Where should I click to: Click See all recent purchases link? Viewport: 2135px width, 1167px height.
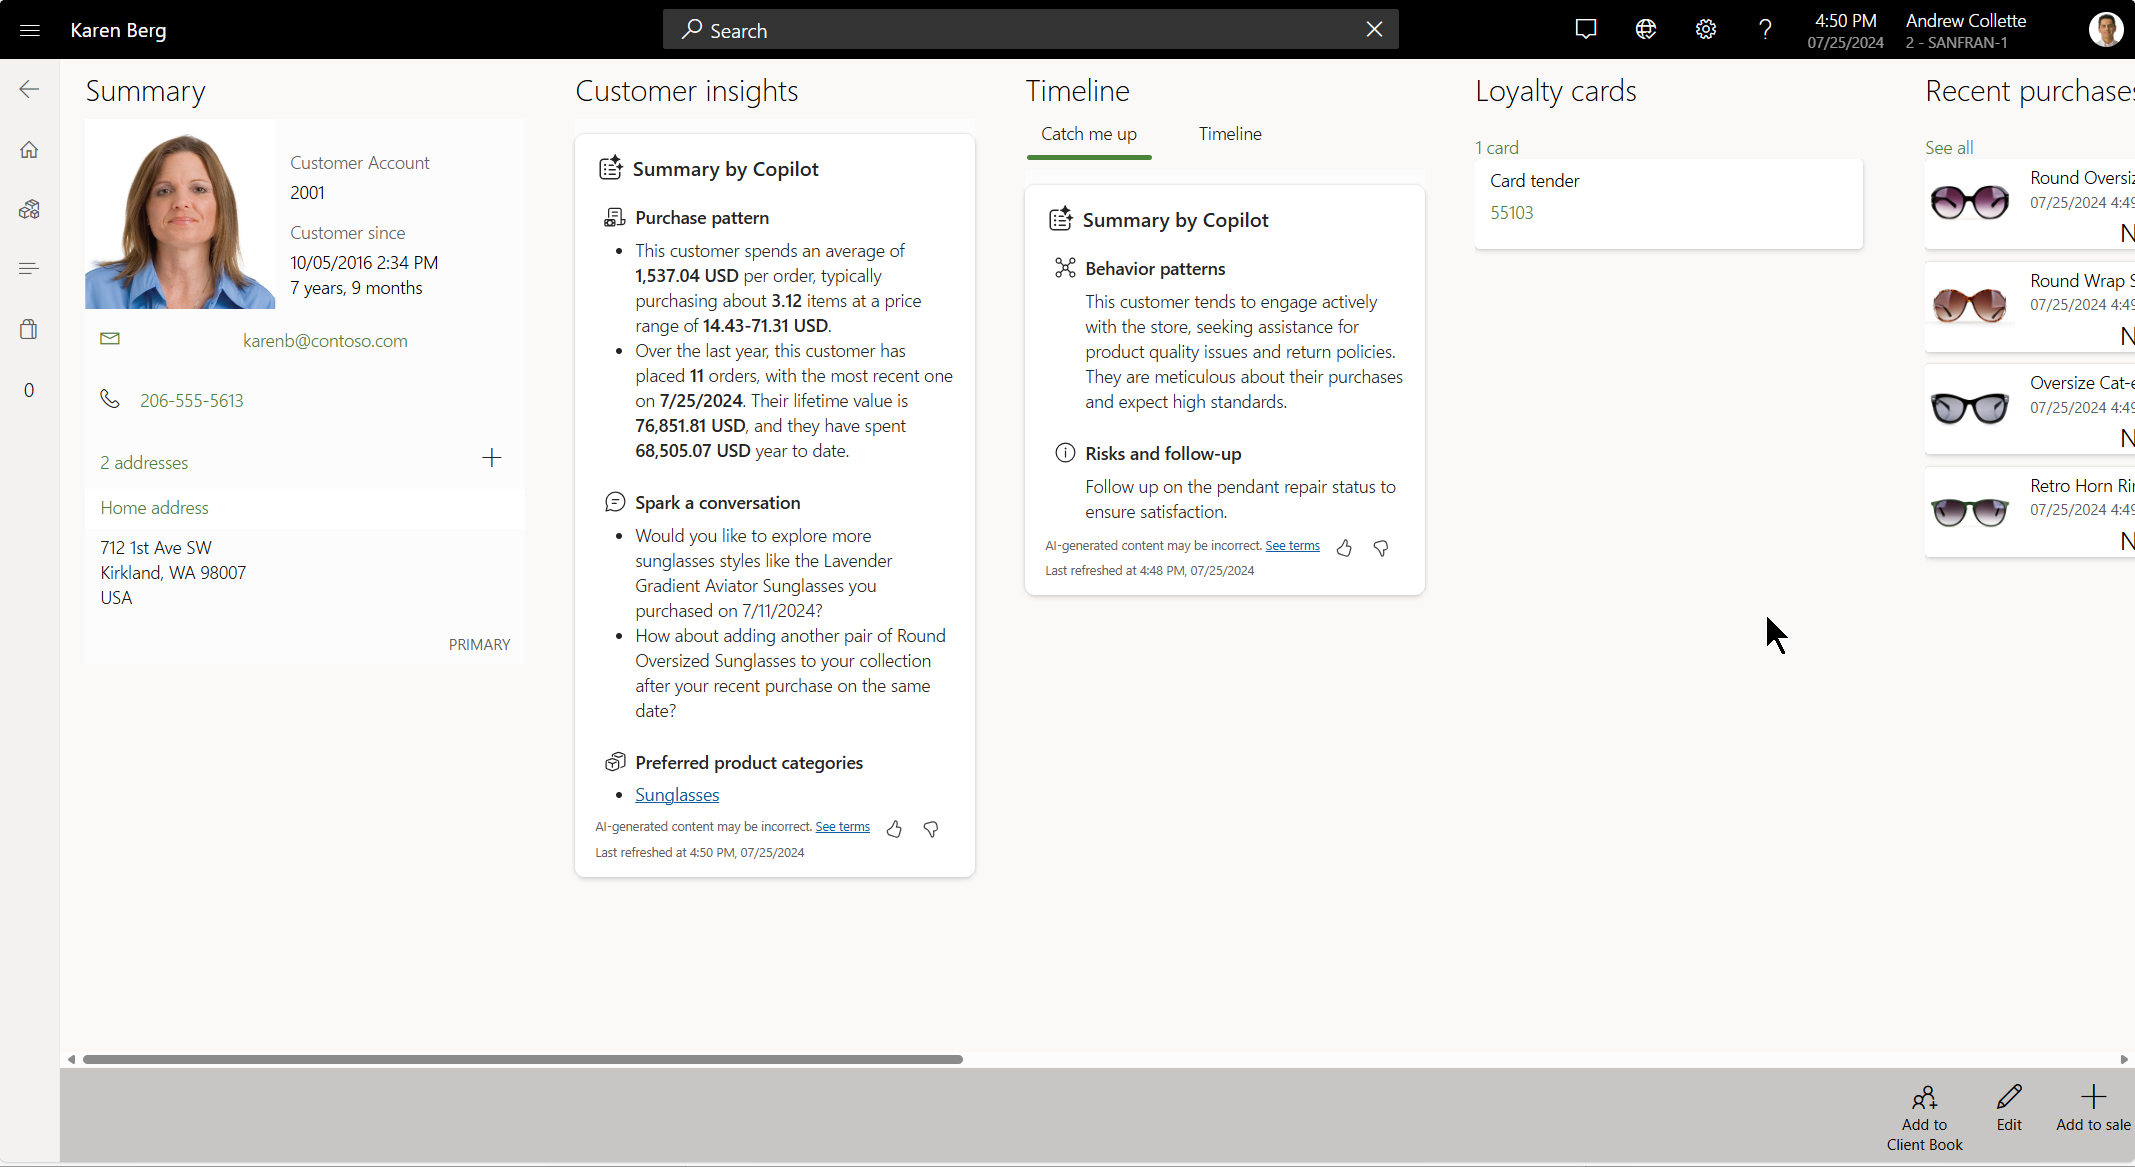(1950, 147)
